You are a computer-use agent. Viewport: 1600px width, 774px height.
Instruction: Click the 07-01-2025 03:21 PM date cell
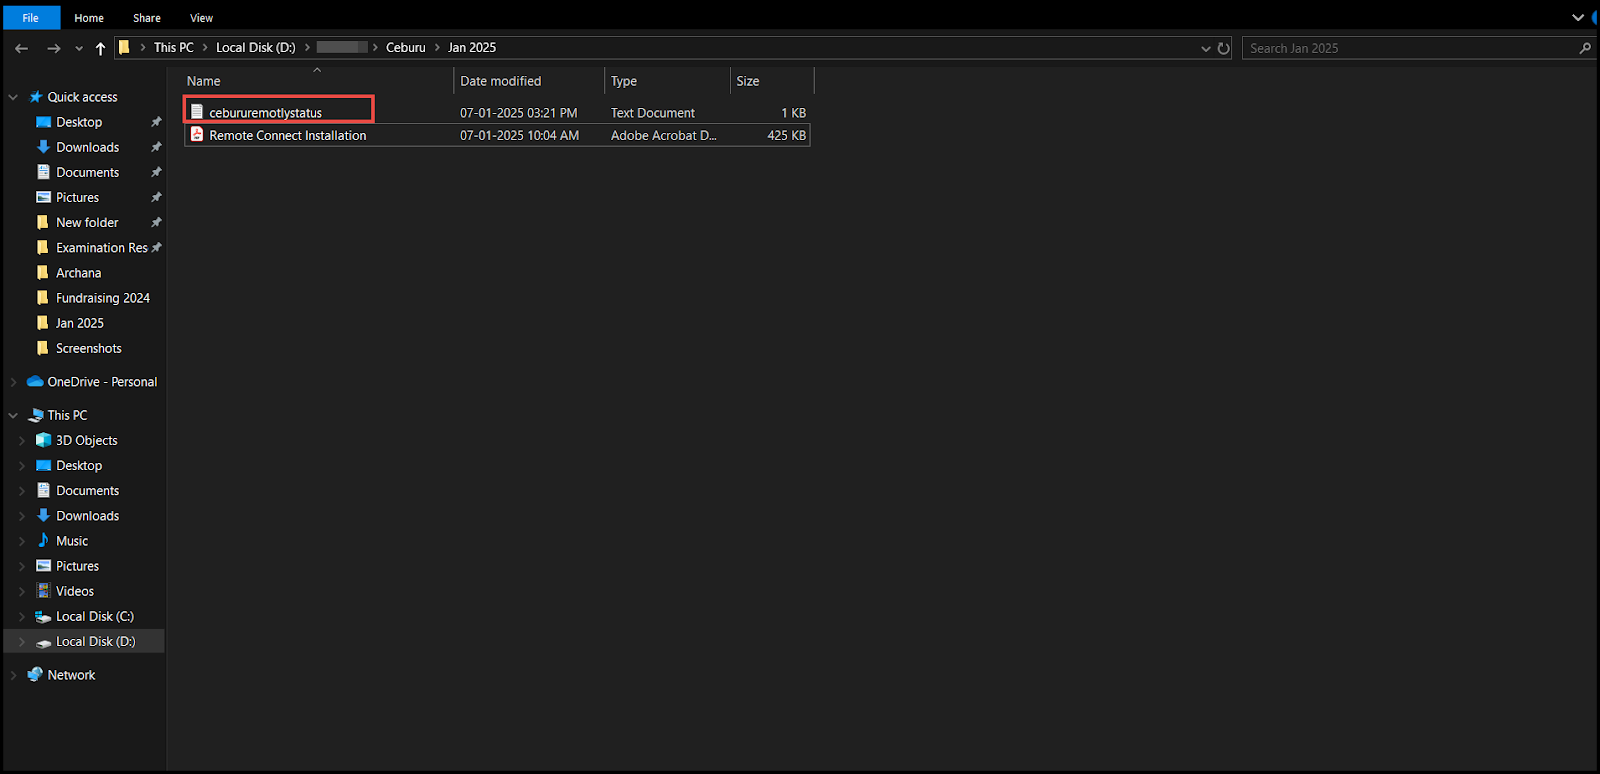pyautogui.click(x=519, y=113)
